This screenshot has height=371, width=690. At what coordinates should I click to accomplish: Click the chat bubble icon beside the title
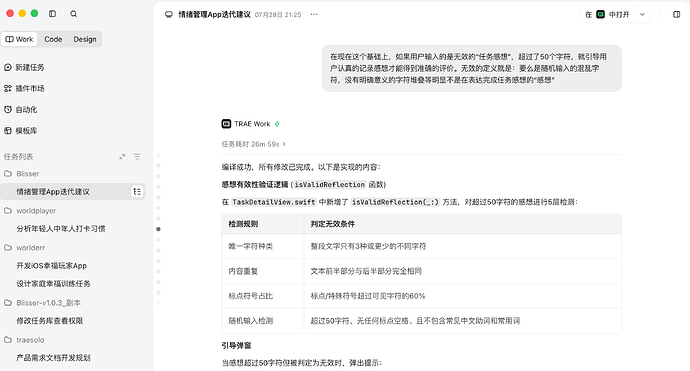click(x=169, y=15)
